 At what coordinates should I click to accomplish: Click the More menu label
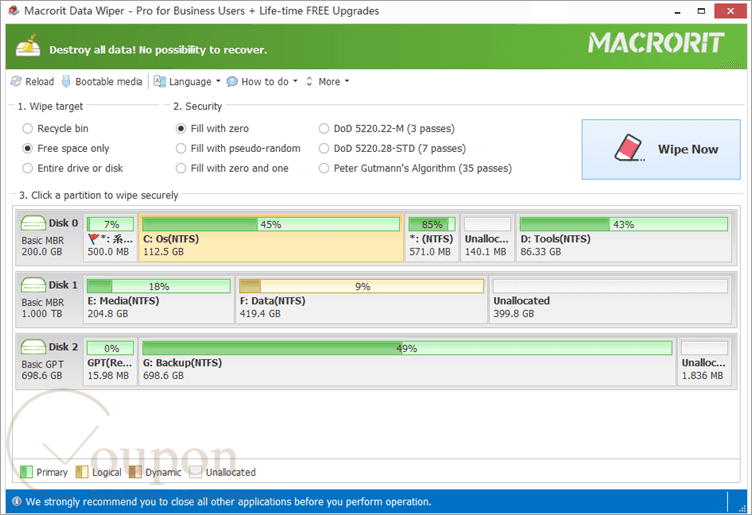[329, 82]
